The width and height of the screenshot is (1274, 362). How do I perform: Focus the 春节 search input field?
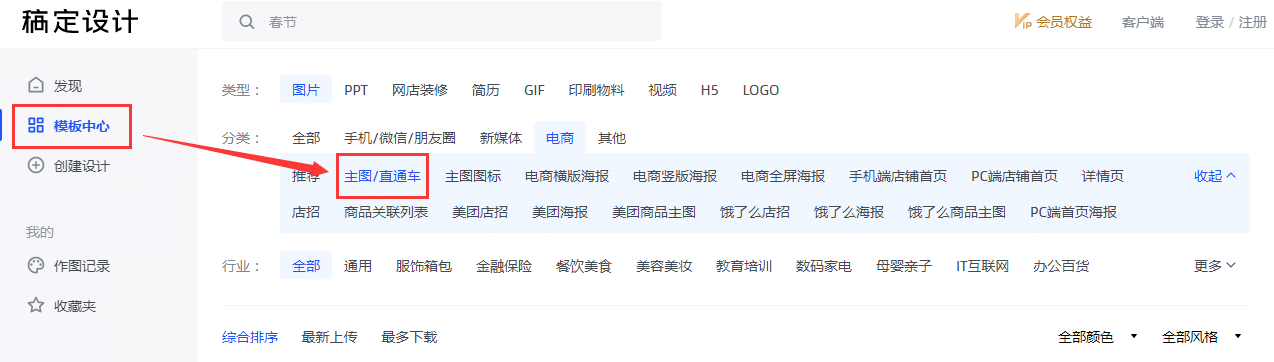tap(442, 21)
